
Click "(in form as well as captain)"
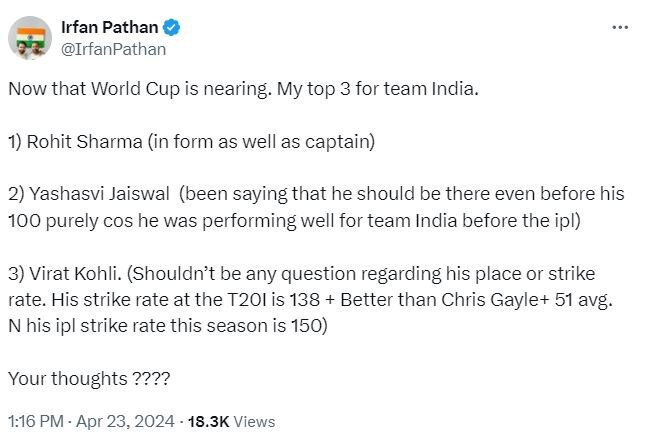tap(260, 141)
